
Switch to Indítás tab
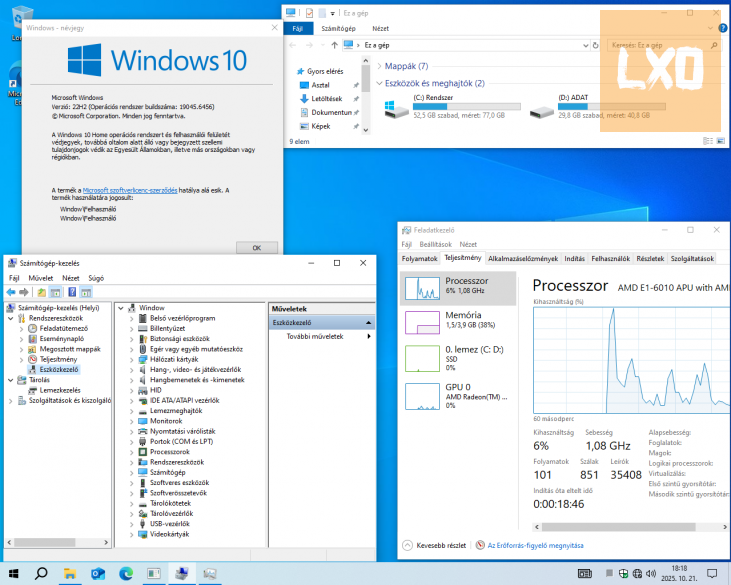574,258
